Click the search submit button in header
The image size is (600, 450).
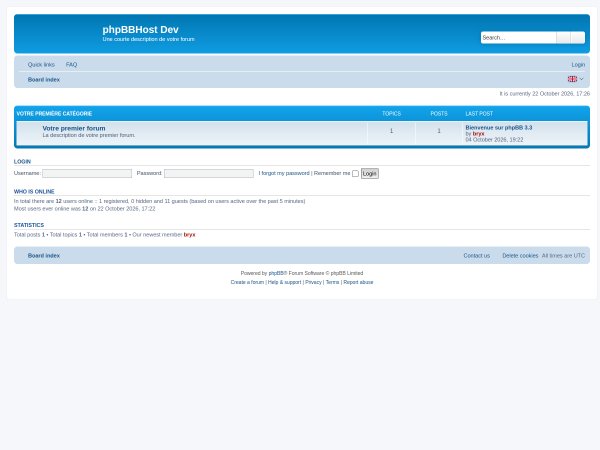563,38
